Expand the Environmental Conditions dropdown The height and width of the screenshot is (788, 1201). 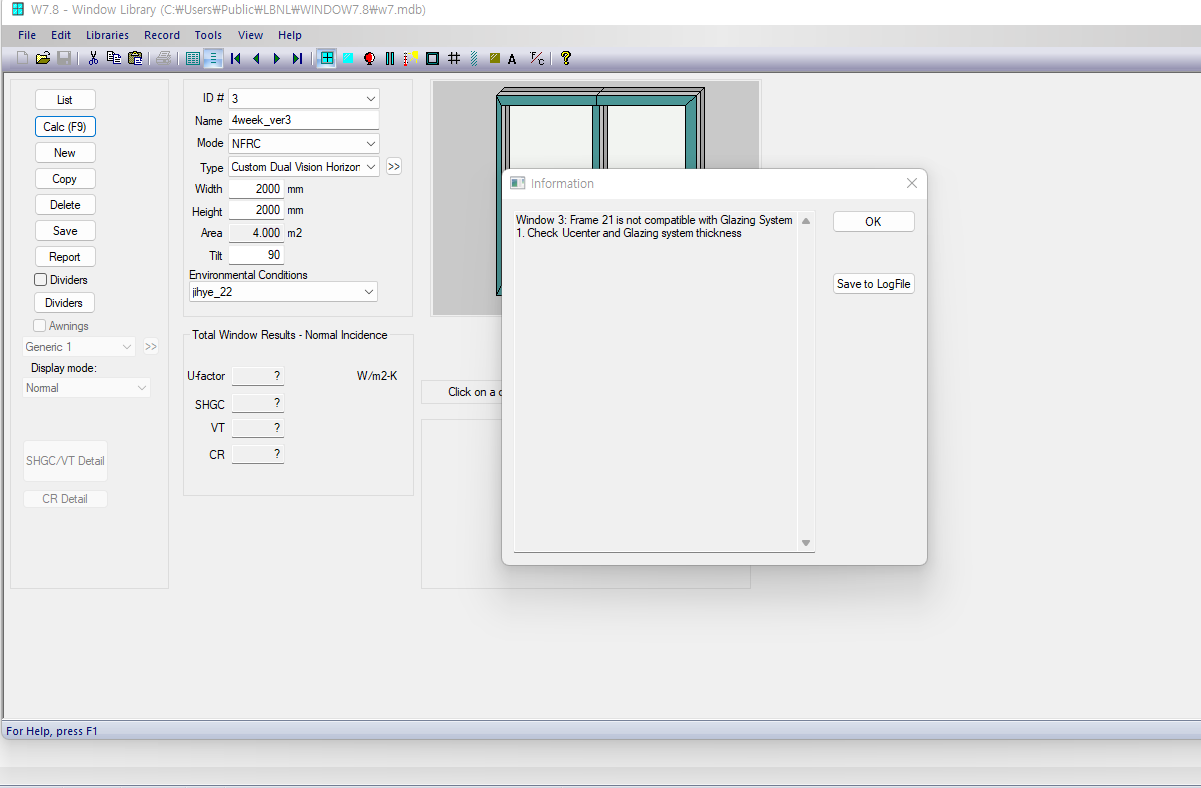pyautogui.click(x=369, y=292)
